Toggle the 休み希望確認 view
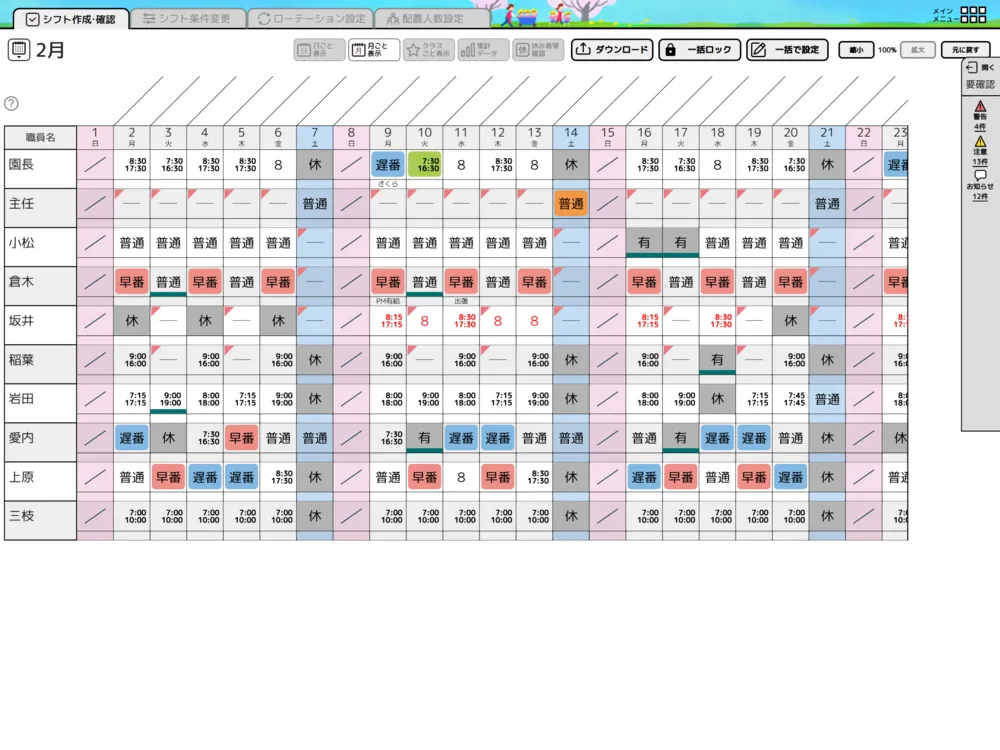The width and height of the screenshot is (1000, 750). click(x=538, y=50)
